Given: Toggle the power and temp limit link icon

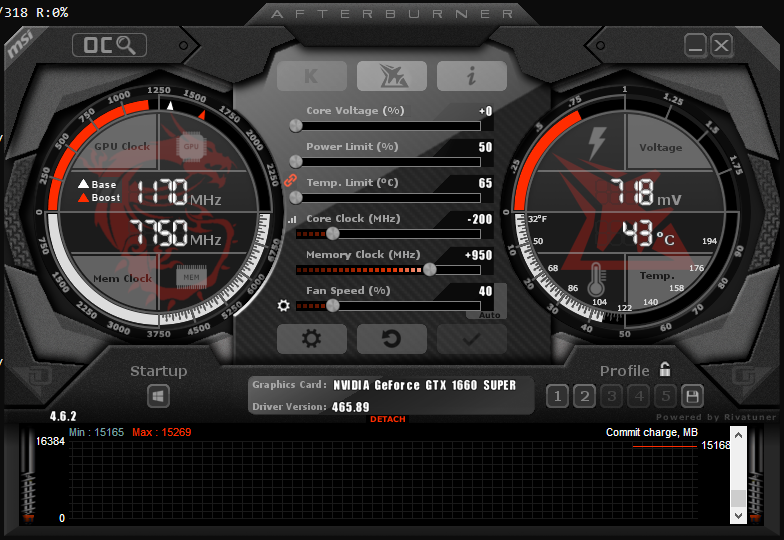Looking at the screenshot, I should (x=290, y=180).
